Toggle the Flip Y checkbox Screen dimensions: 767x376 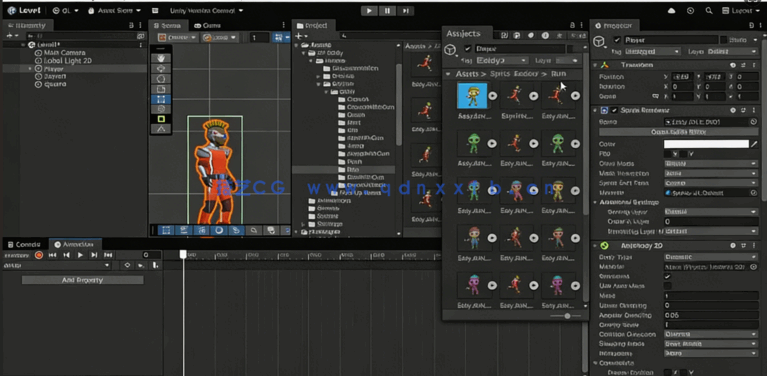[x=684, y=154]
